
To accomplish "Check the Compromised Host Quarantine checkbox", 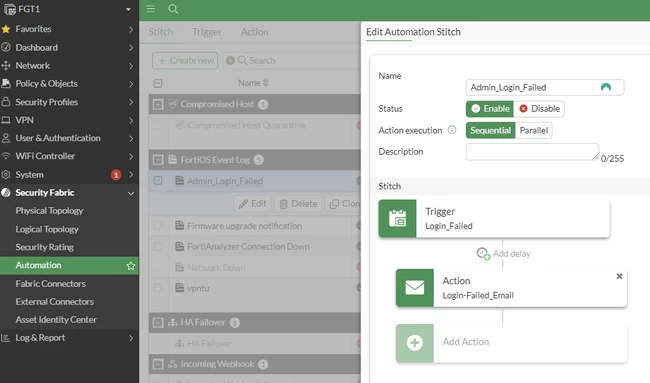I will coord(158,125).
